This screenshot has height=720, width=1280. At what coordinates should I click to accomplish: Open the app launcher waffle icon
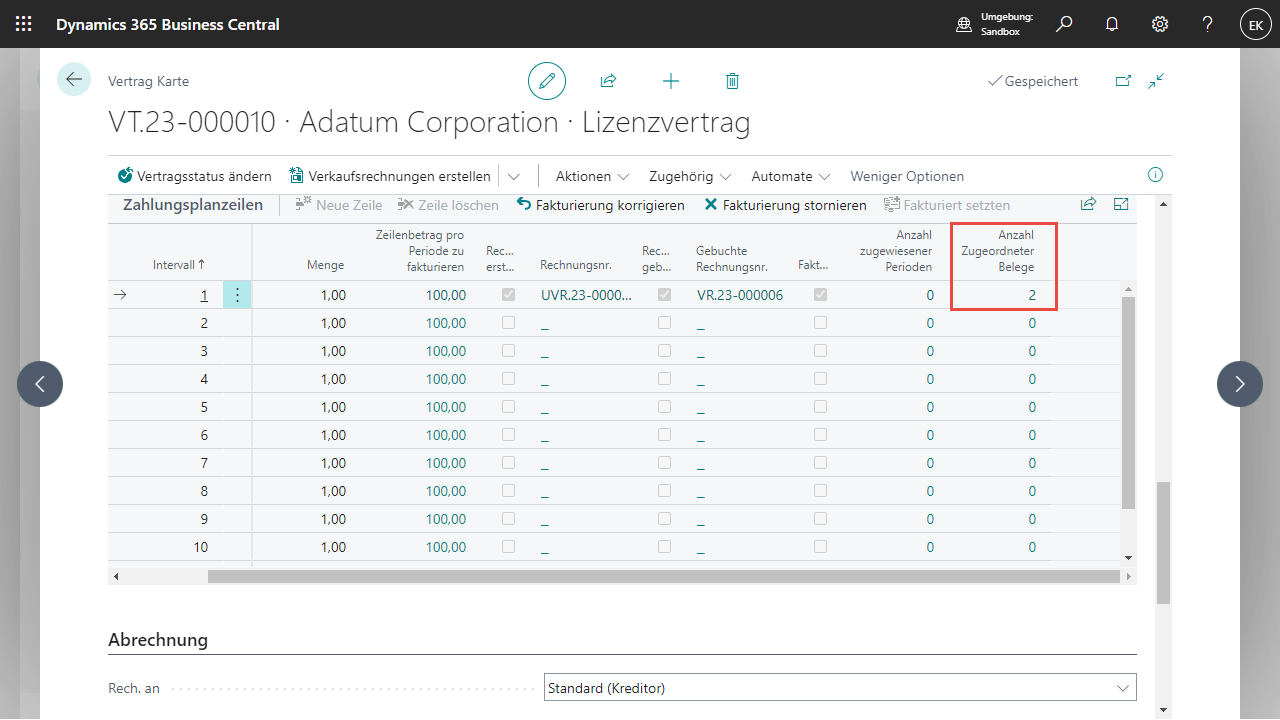pyautogui.click(x=24, y=24)
